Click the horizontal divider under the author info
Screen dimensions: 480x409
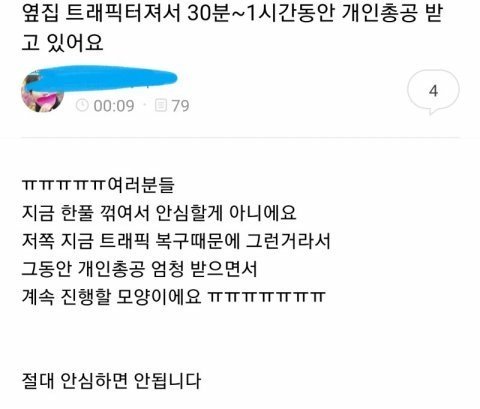click(x=241, y=137)
